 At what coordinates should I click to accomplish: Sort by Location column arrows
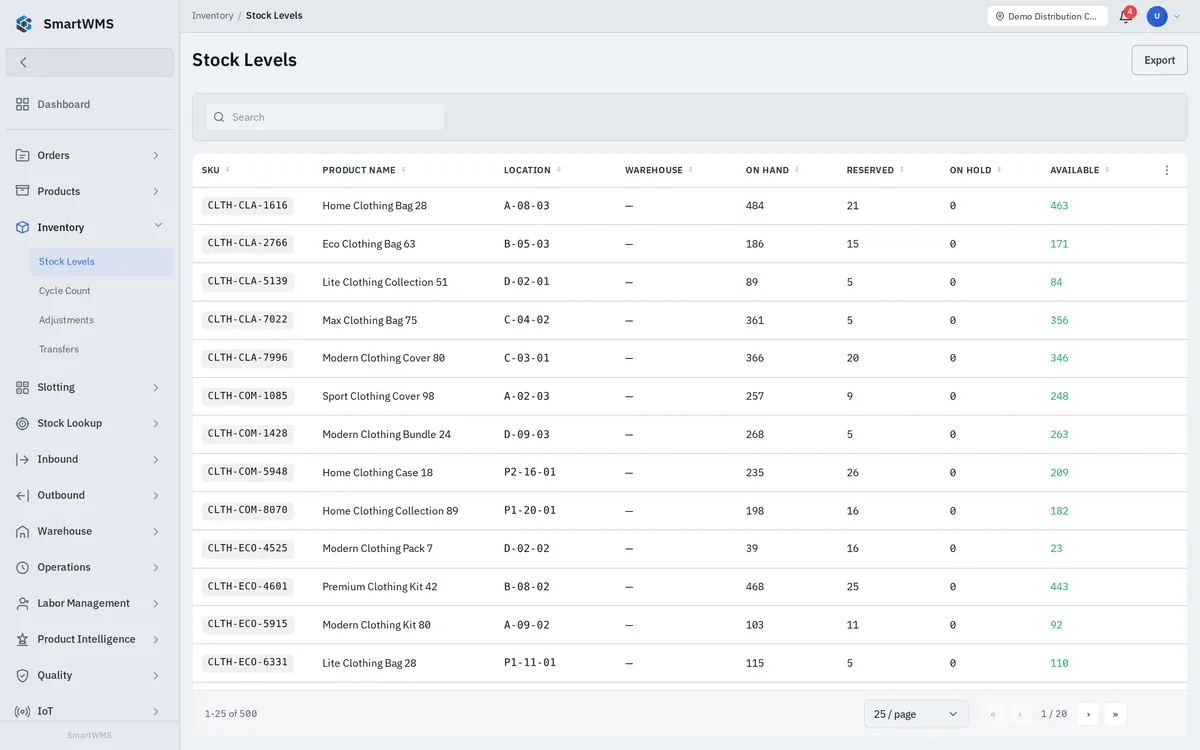[559, 170]
